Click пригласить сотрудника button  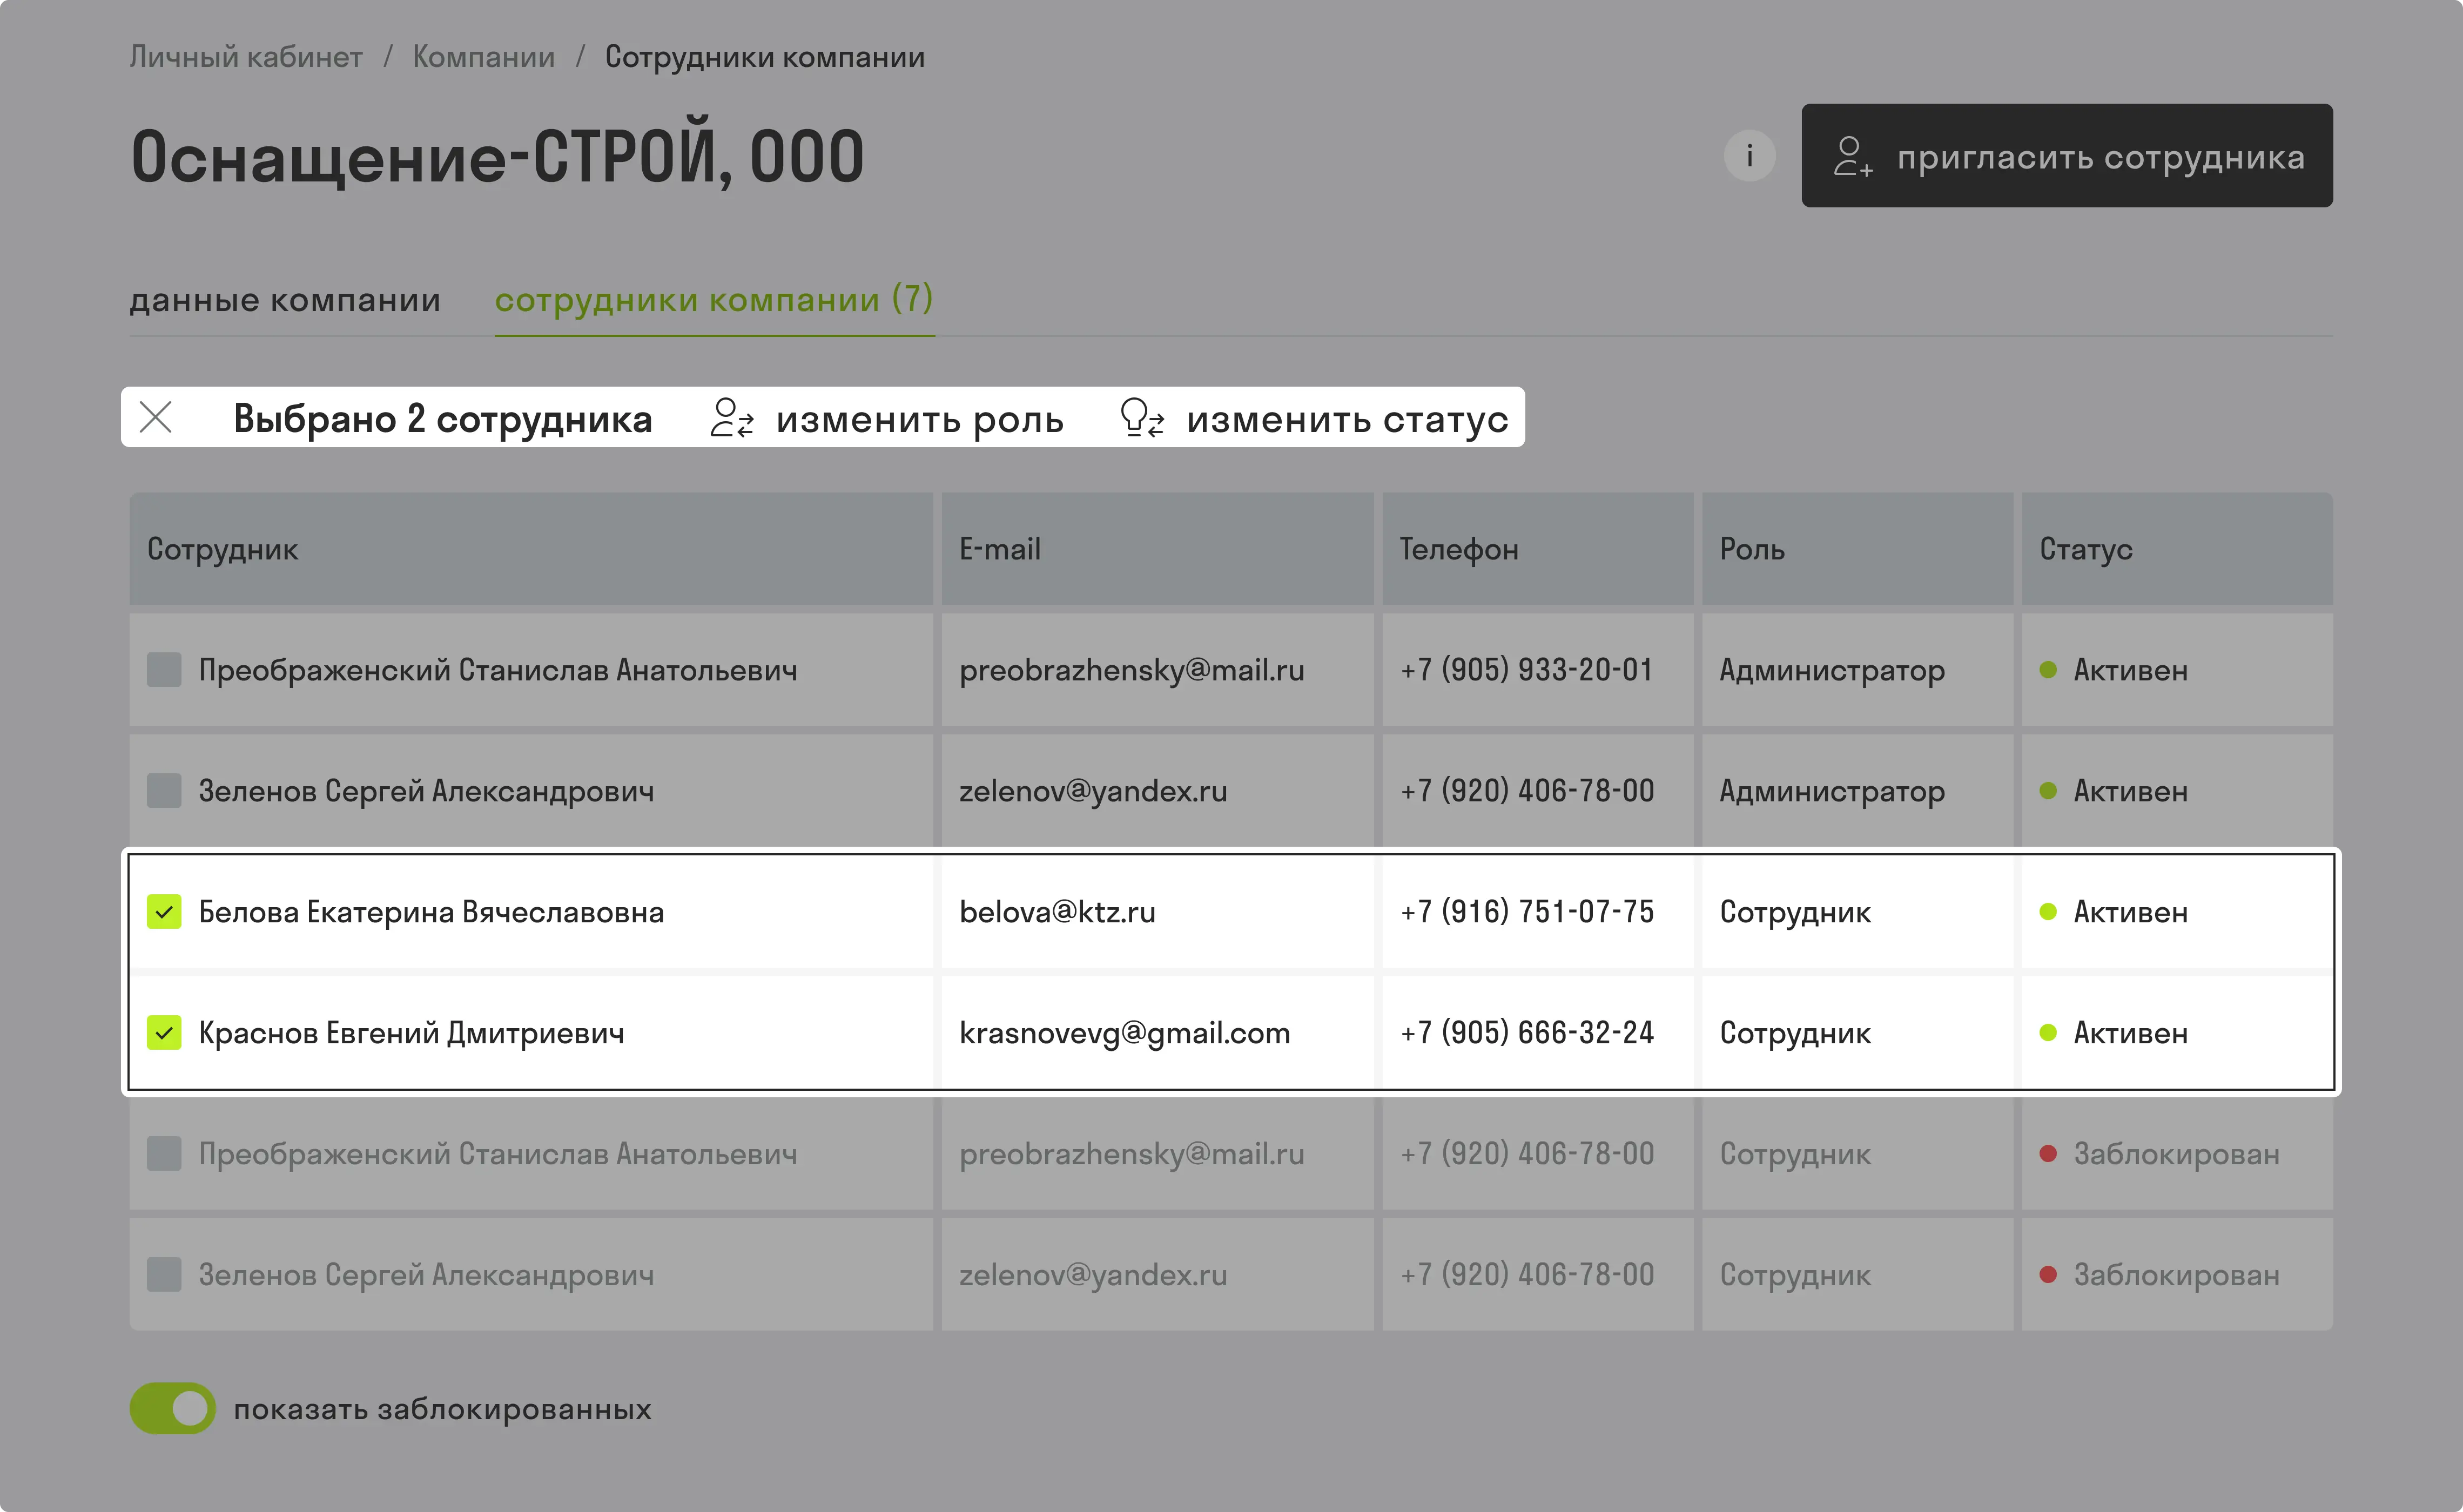click(2067, 156)
